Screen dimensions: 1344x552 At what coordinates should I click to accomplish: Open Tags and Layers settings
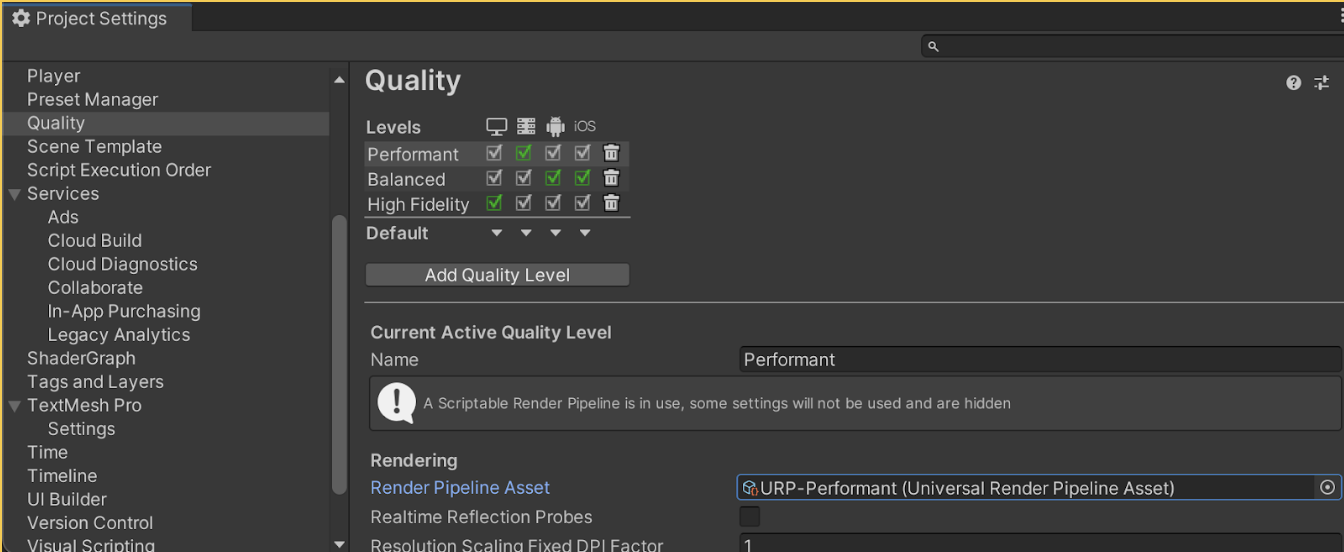pos(95,382)
